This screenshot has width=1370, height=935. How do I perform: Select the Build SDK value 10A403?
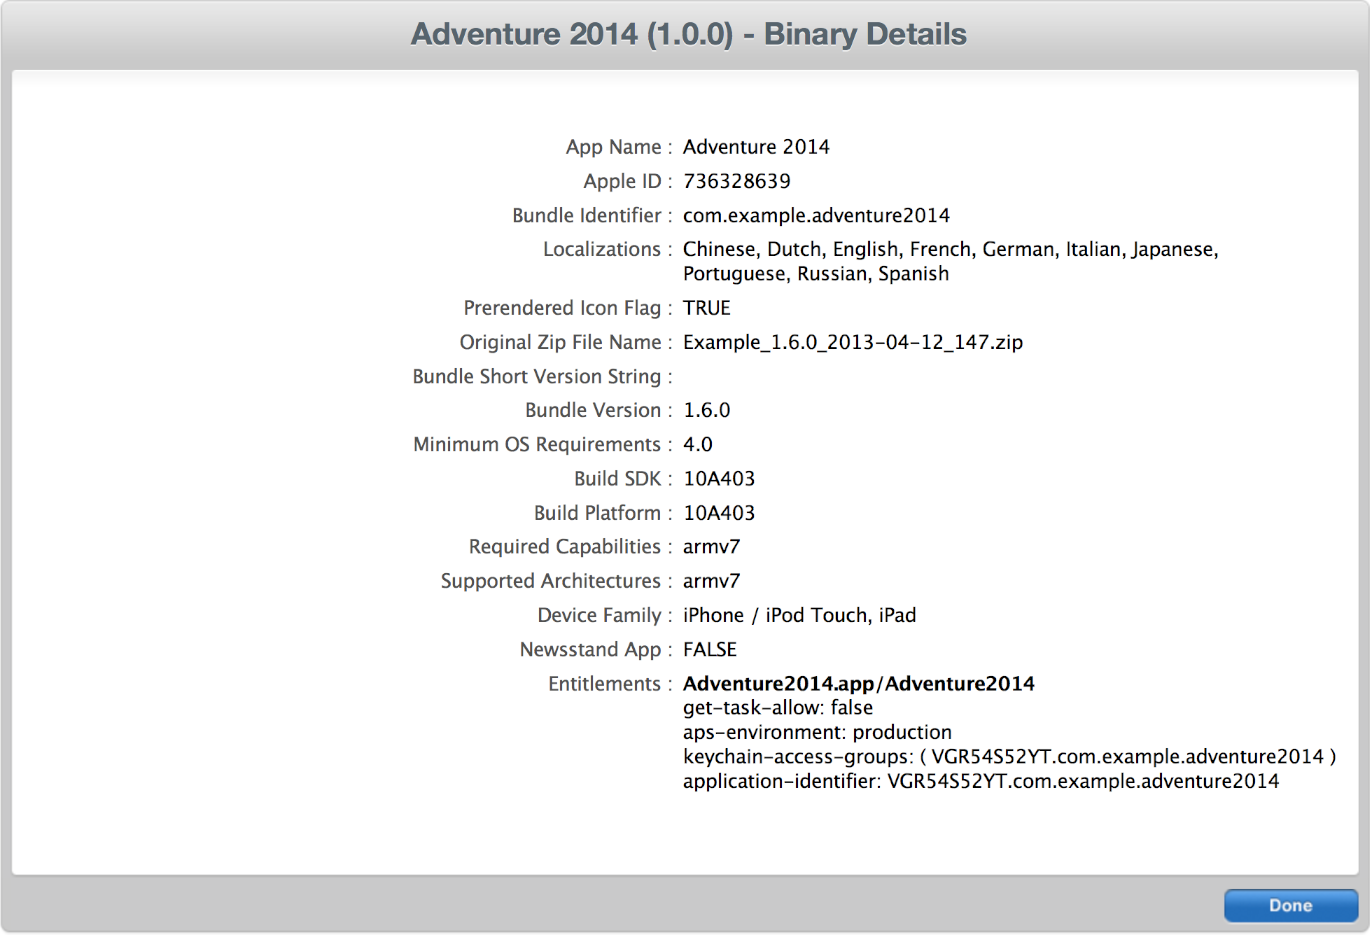(718, 478)
